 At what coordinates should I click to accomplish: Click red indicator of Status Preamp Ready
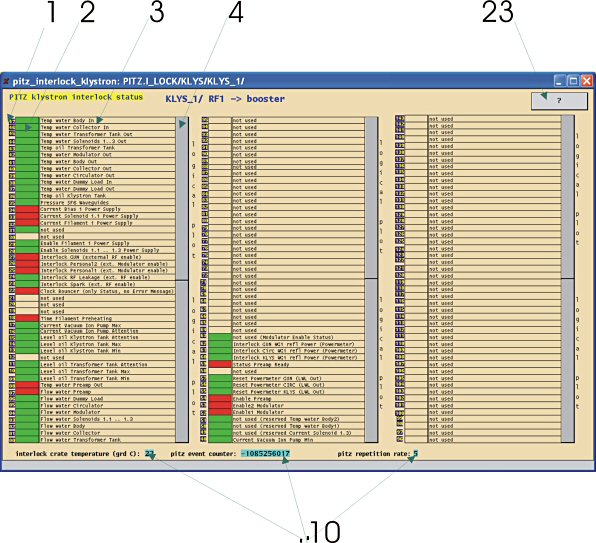tap(220, 364)
